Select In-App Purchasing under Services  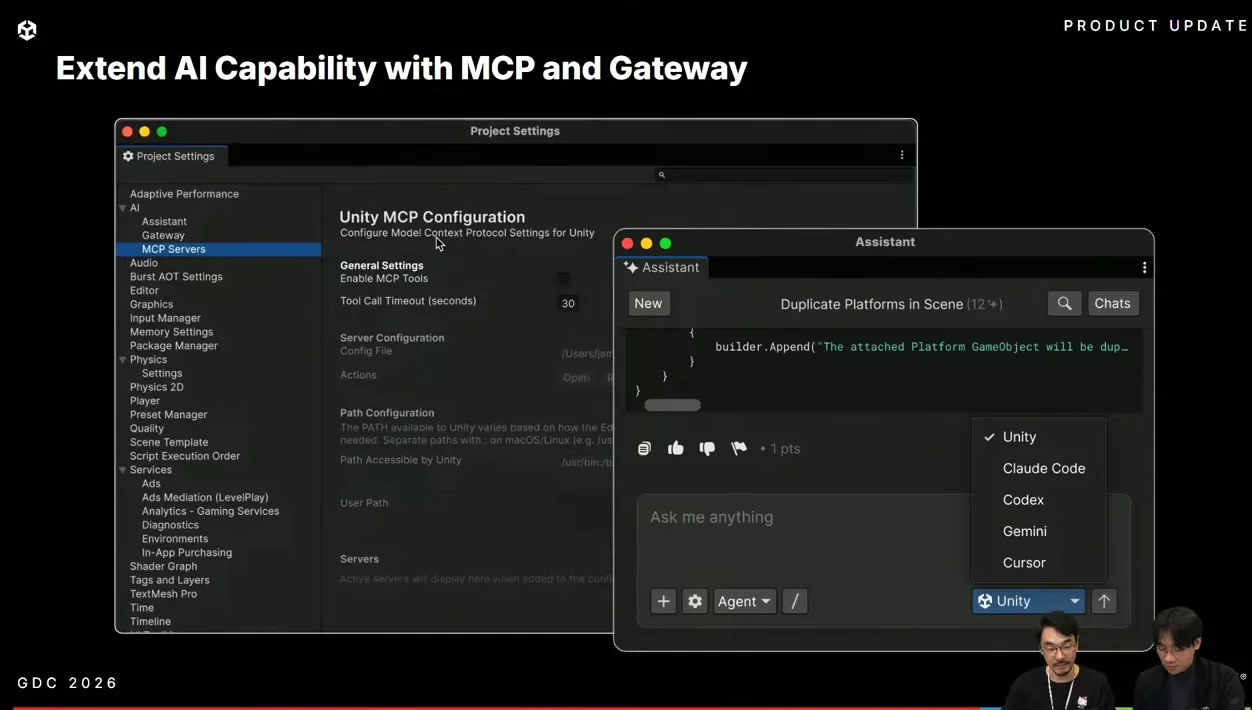click(x=187, y=553)
